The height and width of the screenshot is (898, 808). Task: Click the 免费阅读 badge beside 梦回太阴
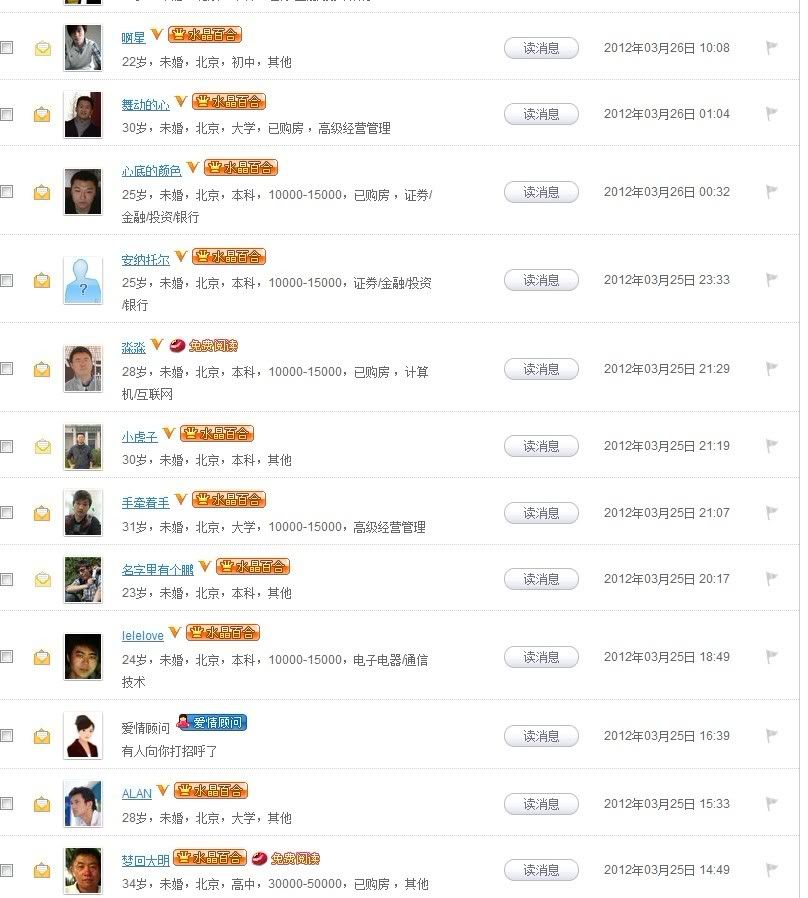pyautogui.click(x=286, y=858)
